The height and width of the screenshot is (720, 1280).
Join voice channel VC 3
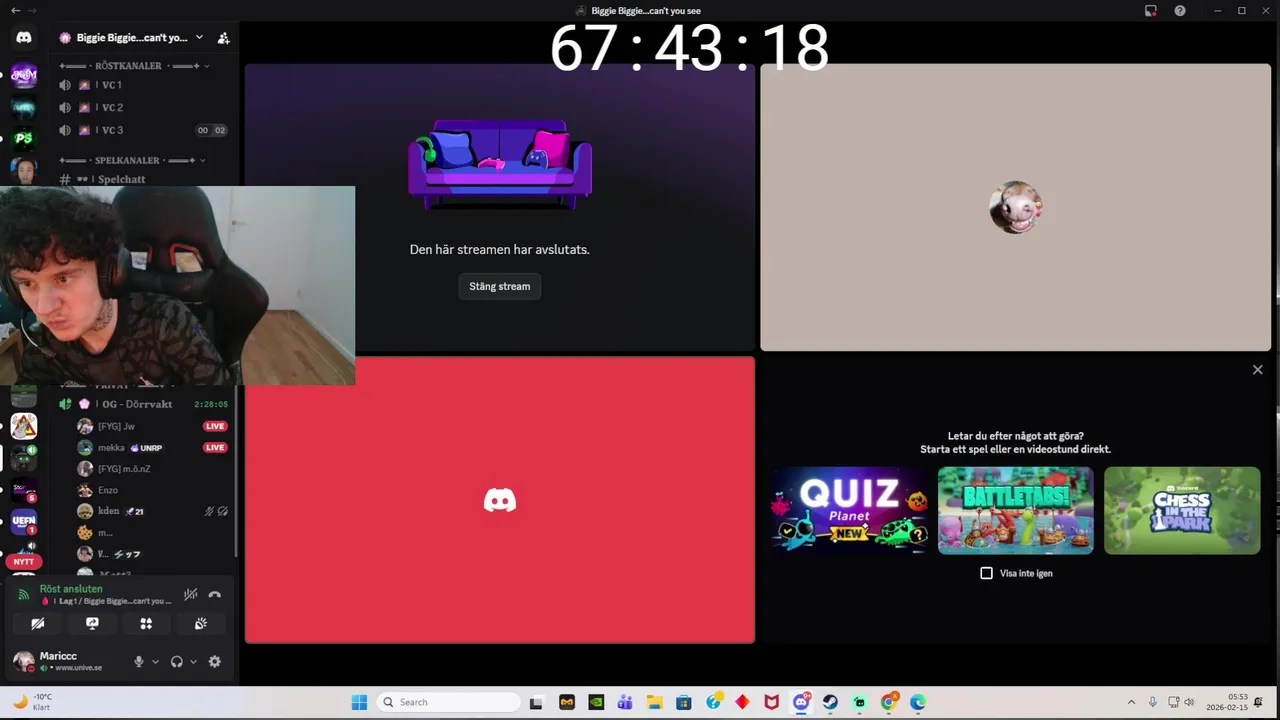click(x=143, y=130)
